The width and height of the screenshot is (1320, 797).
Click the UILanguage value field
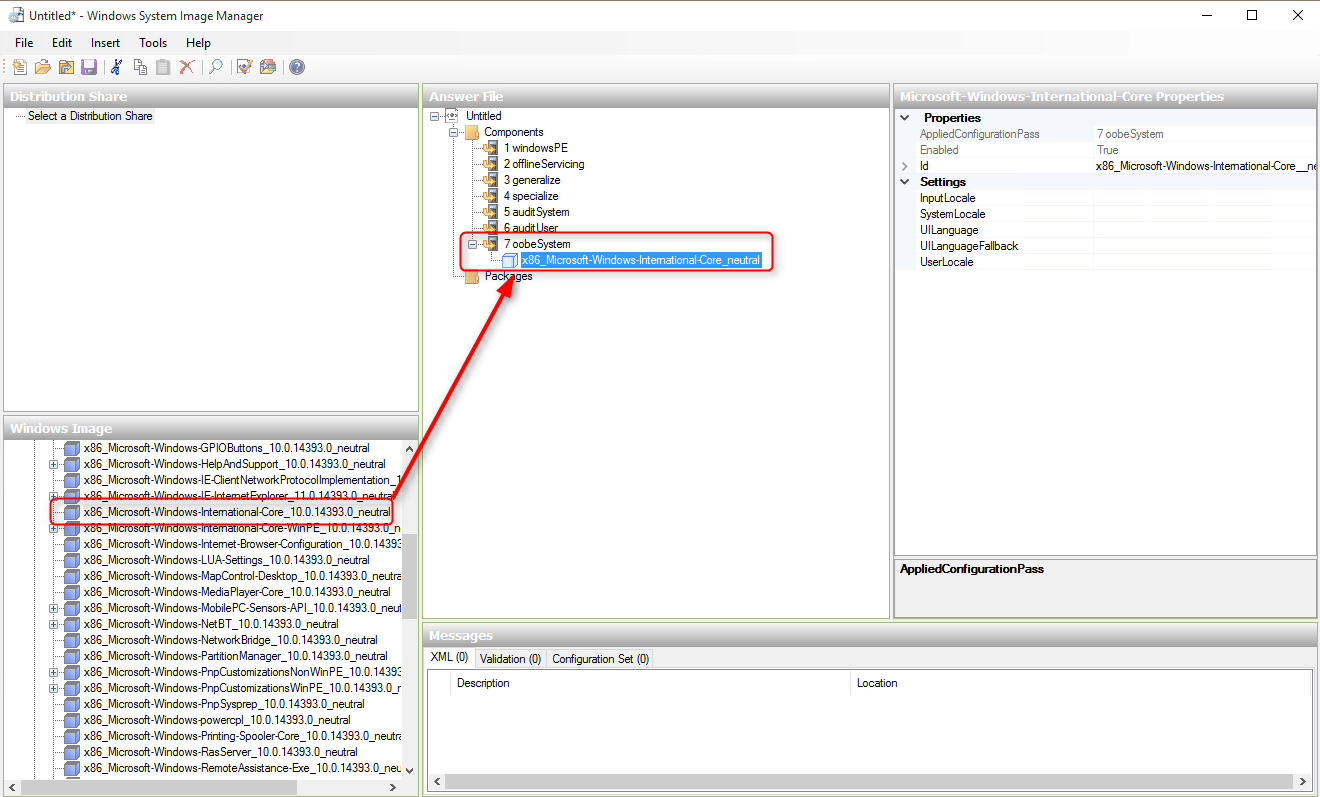(1205, 230)
